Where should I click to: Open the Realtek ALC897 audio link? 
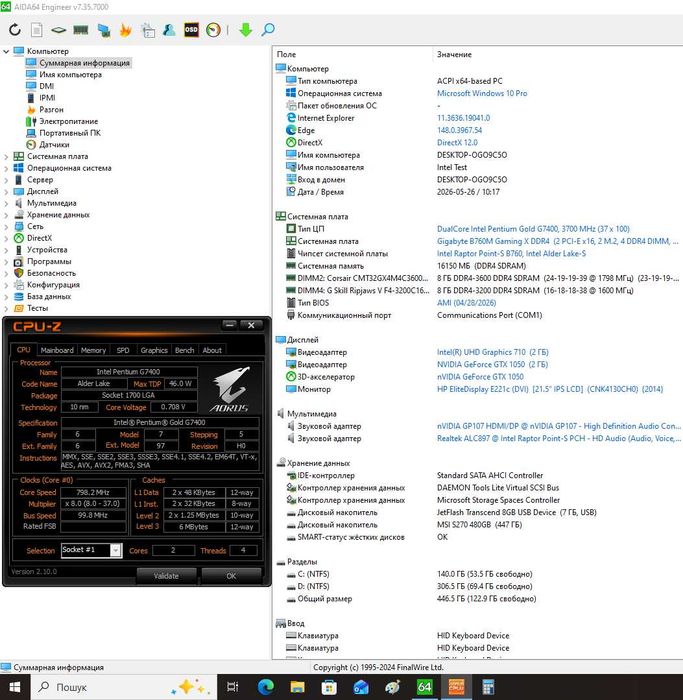click(559, 438)
